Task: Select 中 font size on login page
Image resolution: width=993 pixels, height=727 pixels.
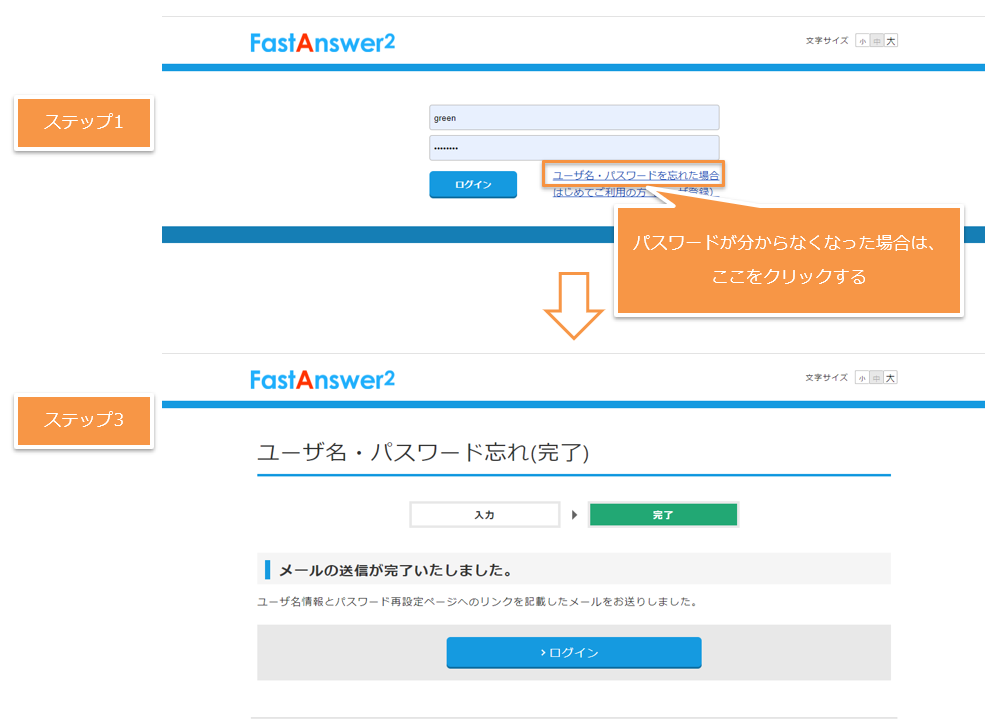Action: pyautogui.click(x=876, y=41)
